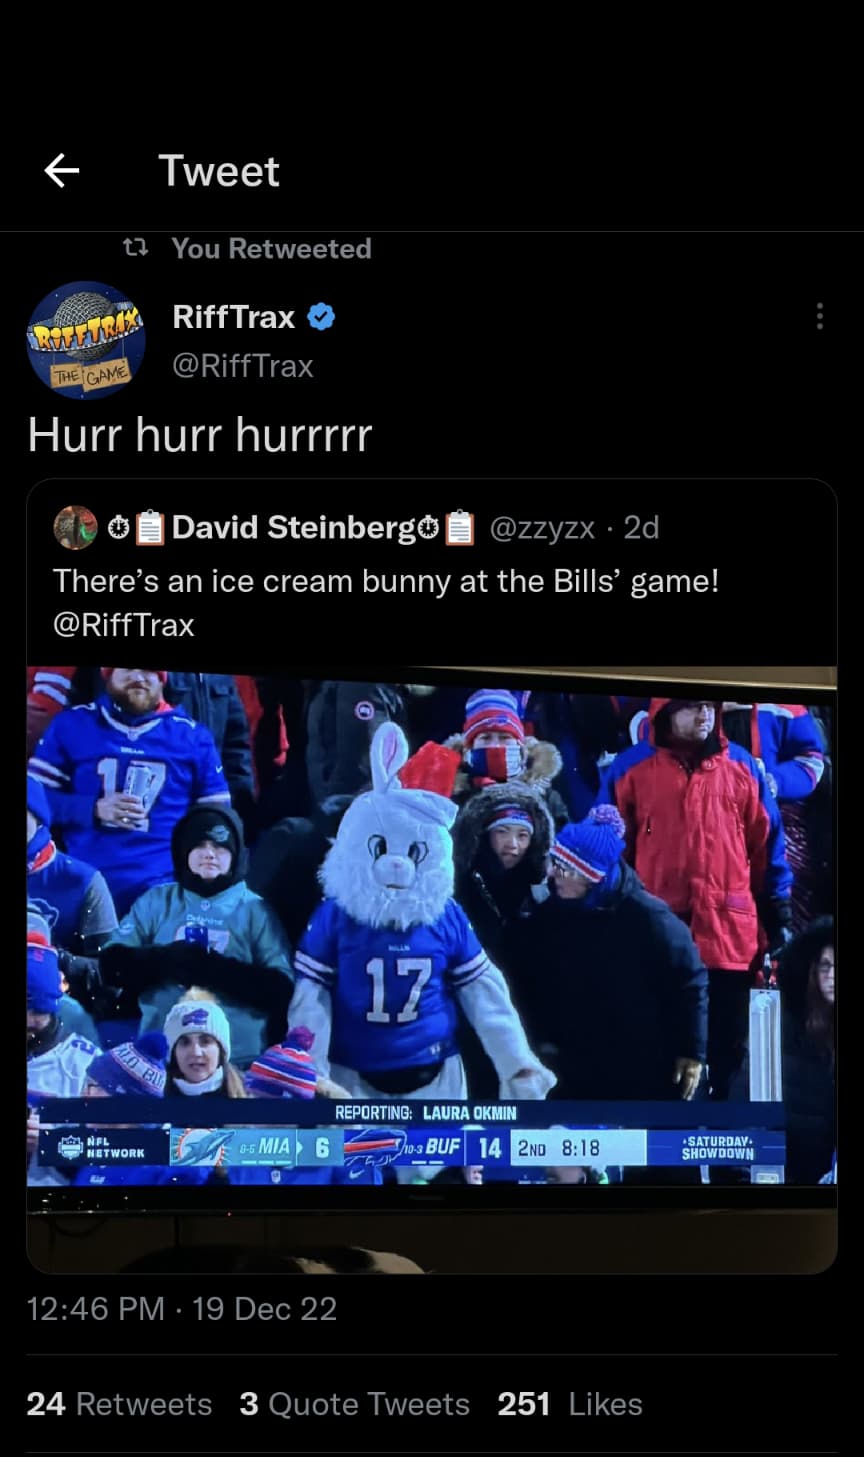Viewport: 864px width, 1457px height.
Task: Open the @zzyzx handle
Action: click(542, 527)
